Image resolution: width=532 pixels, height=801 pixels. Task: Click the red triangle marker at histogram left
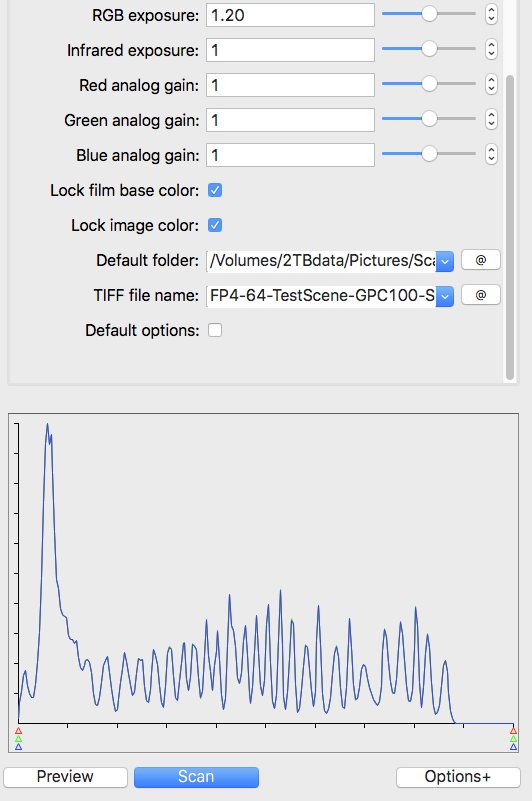(x=18, y=731)
